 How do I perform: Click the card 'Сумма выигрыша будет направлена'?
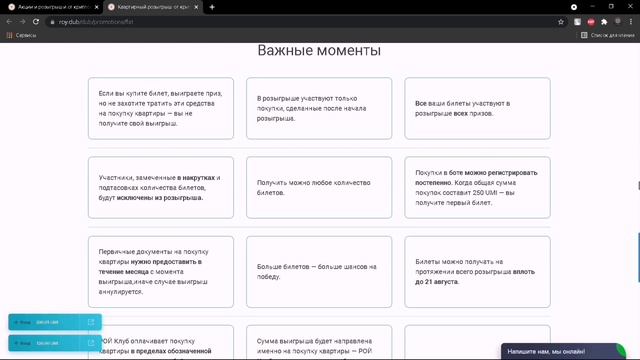(x=319, y=342)
